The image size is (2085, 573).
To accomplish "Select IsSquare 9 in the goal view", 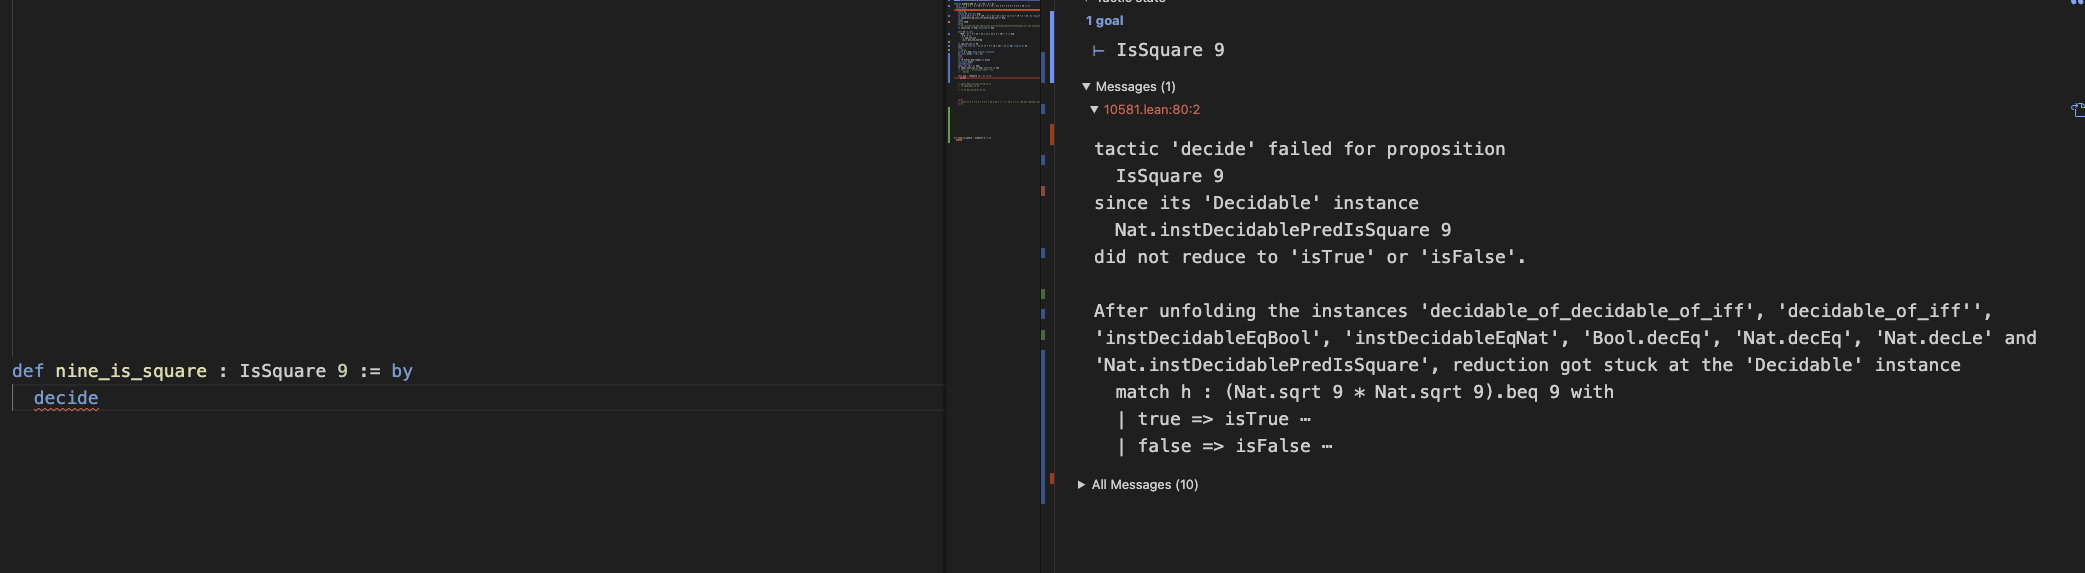I will pyautogui.click(x=1170, y=50).
